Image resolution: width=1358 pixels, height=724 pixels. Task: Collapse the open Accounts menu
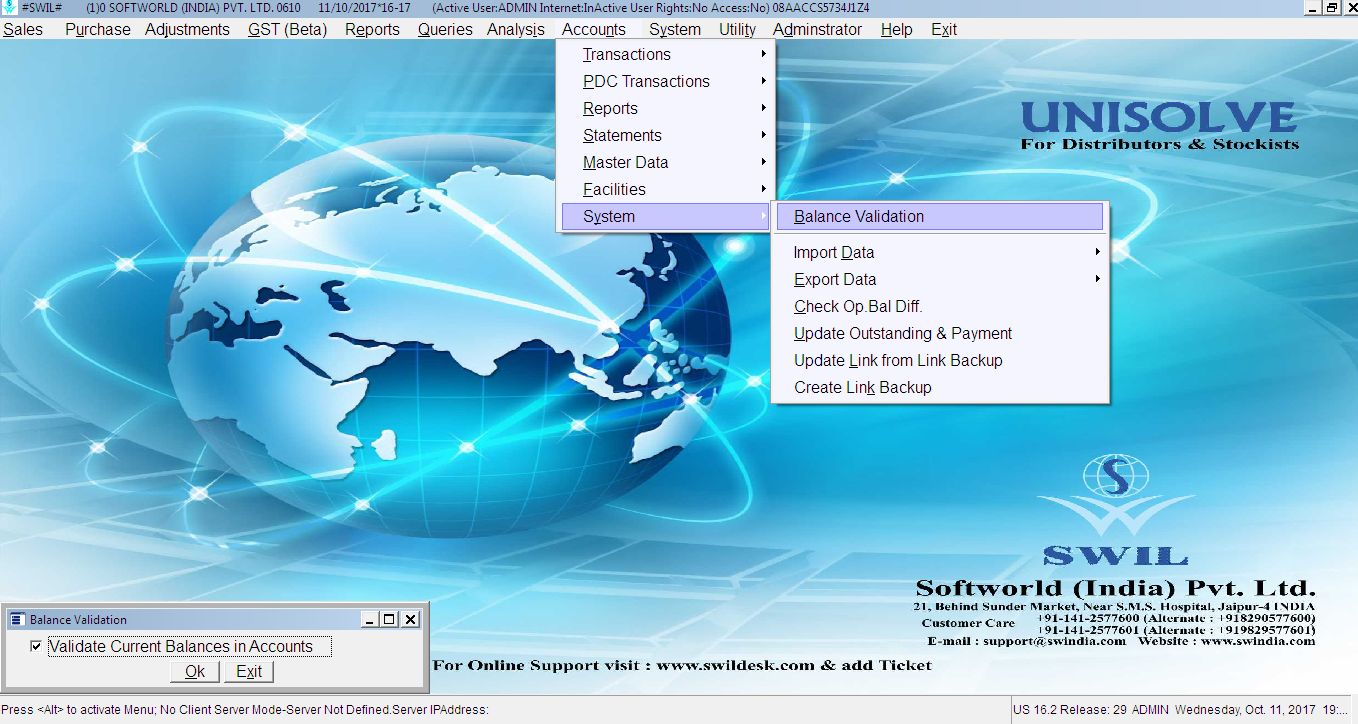pyautogui.click(x=594, y=30)
